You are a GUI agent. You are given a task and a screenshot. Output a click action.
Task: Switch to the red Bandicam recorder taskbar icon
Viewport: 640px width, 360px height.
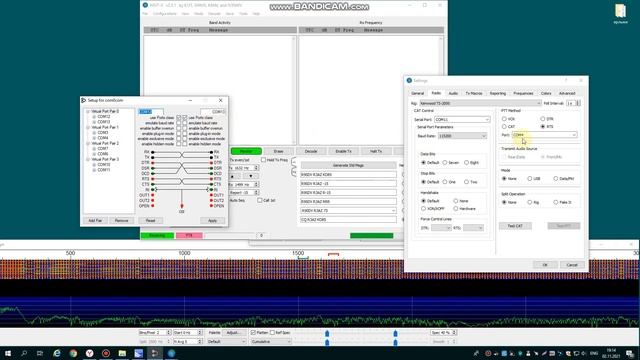(106, 353)
